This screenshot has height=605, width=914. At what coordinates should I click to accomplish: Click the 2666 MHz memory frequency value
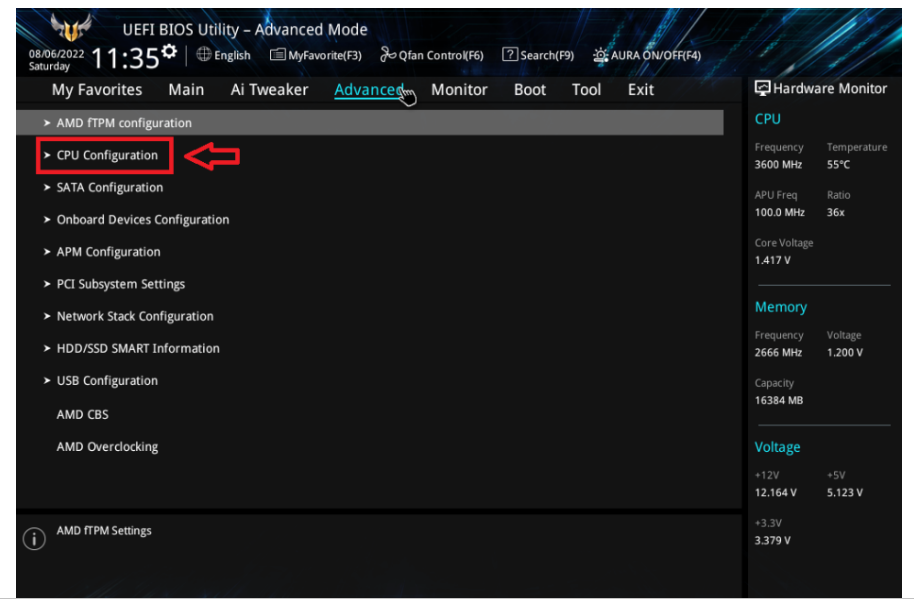pos(778,353)
